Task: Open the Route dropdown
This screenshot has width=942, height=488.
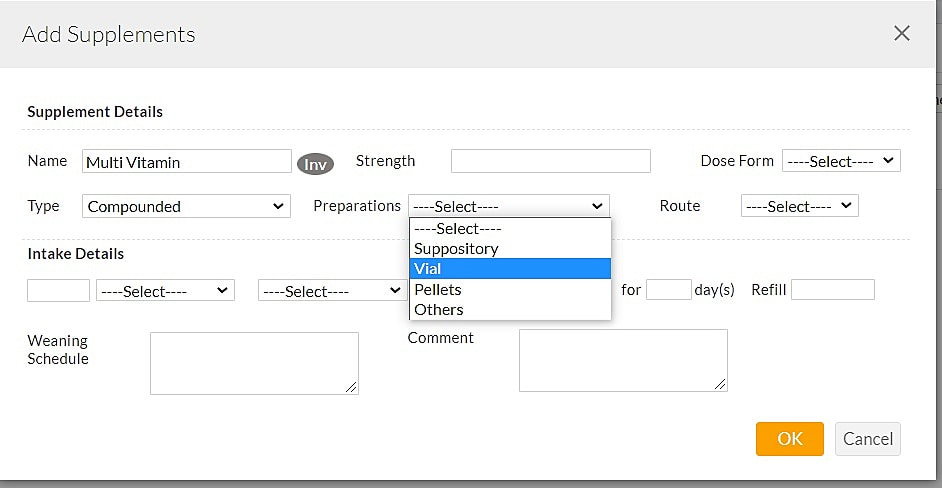Action: (x=799, y=206)
